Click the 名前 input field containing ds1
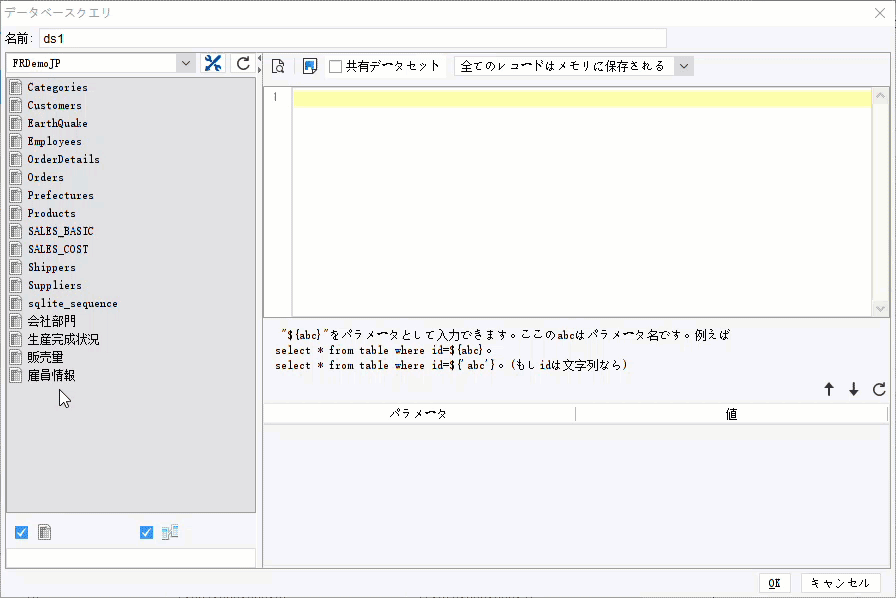Image resolution: width=896 pixels, height=598 pixels. pyautogui.click(x=353, y=38)
